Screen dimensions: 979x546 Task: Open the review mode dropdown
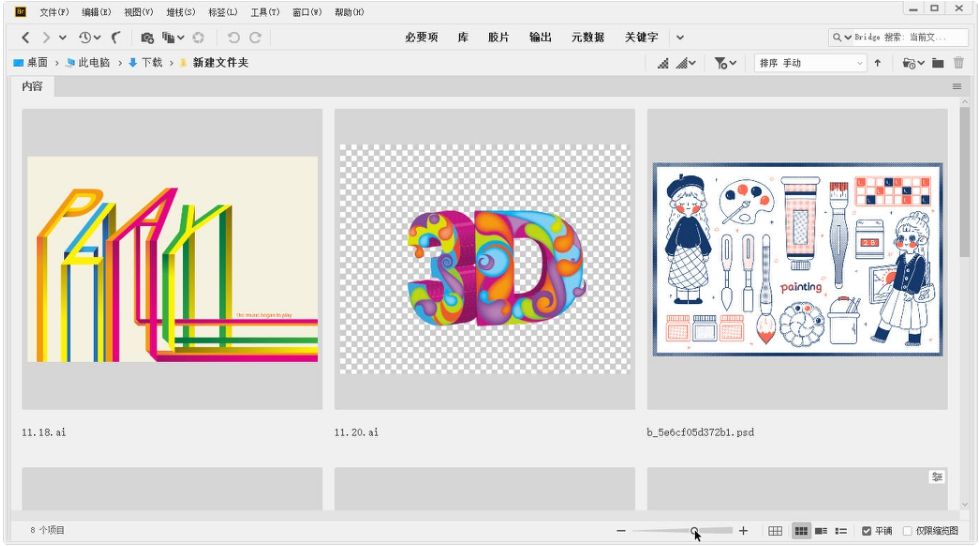click(x=173, y=37)
